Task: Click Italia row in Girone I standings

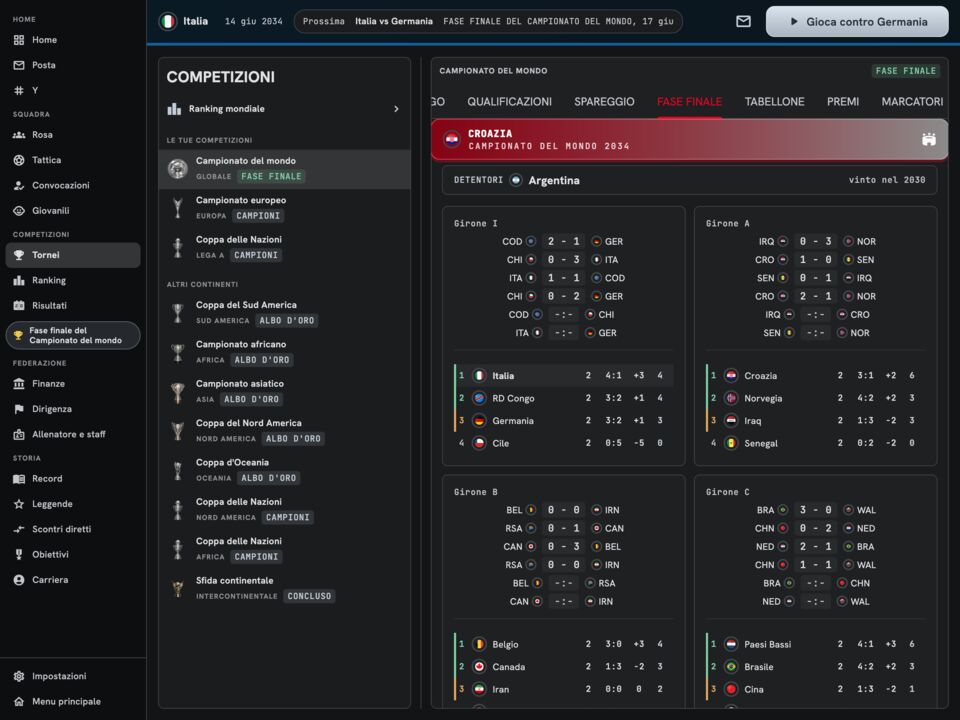Action: coord(563,375)
